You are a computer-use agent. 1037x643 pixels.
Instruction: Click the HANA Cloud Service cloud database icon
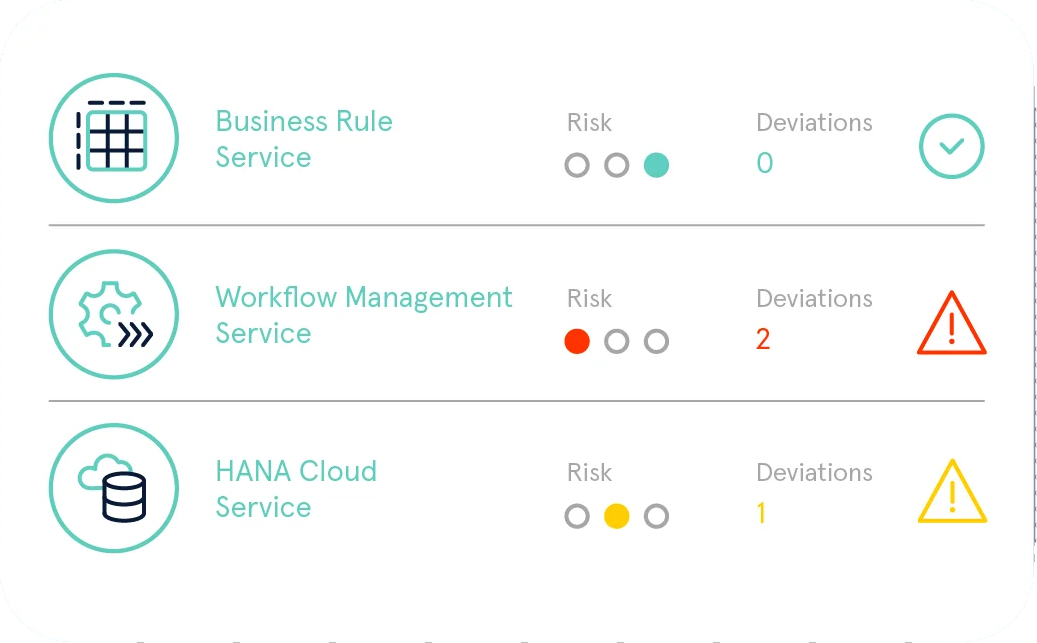[113, 487]
